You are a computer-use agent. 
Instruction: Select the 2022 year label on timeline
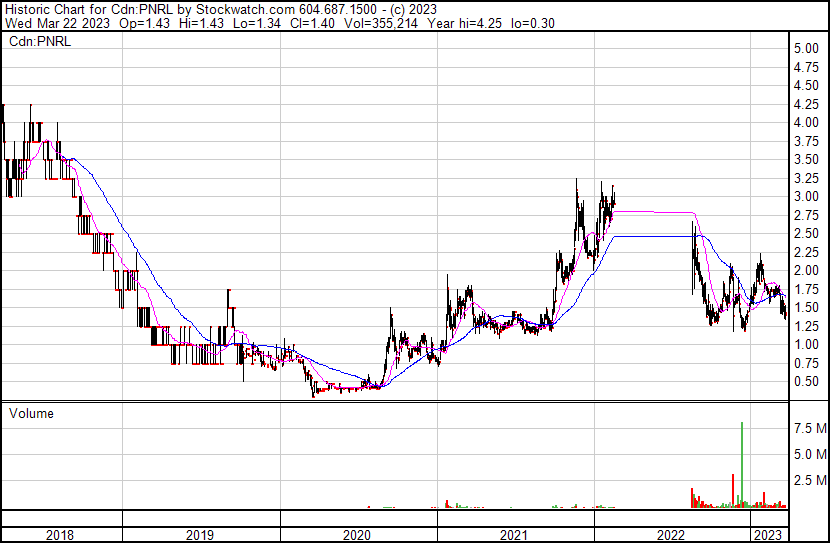click(671, 535)
